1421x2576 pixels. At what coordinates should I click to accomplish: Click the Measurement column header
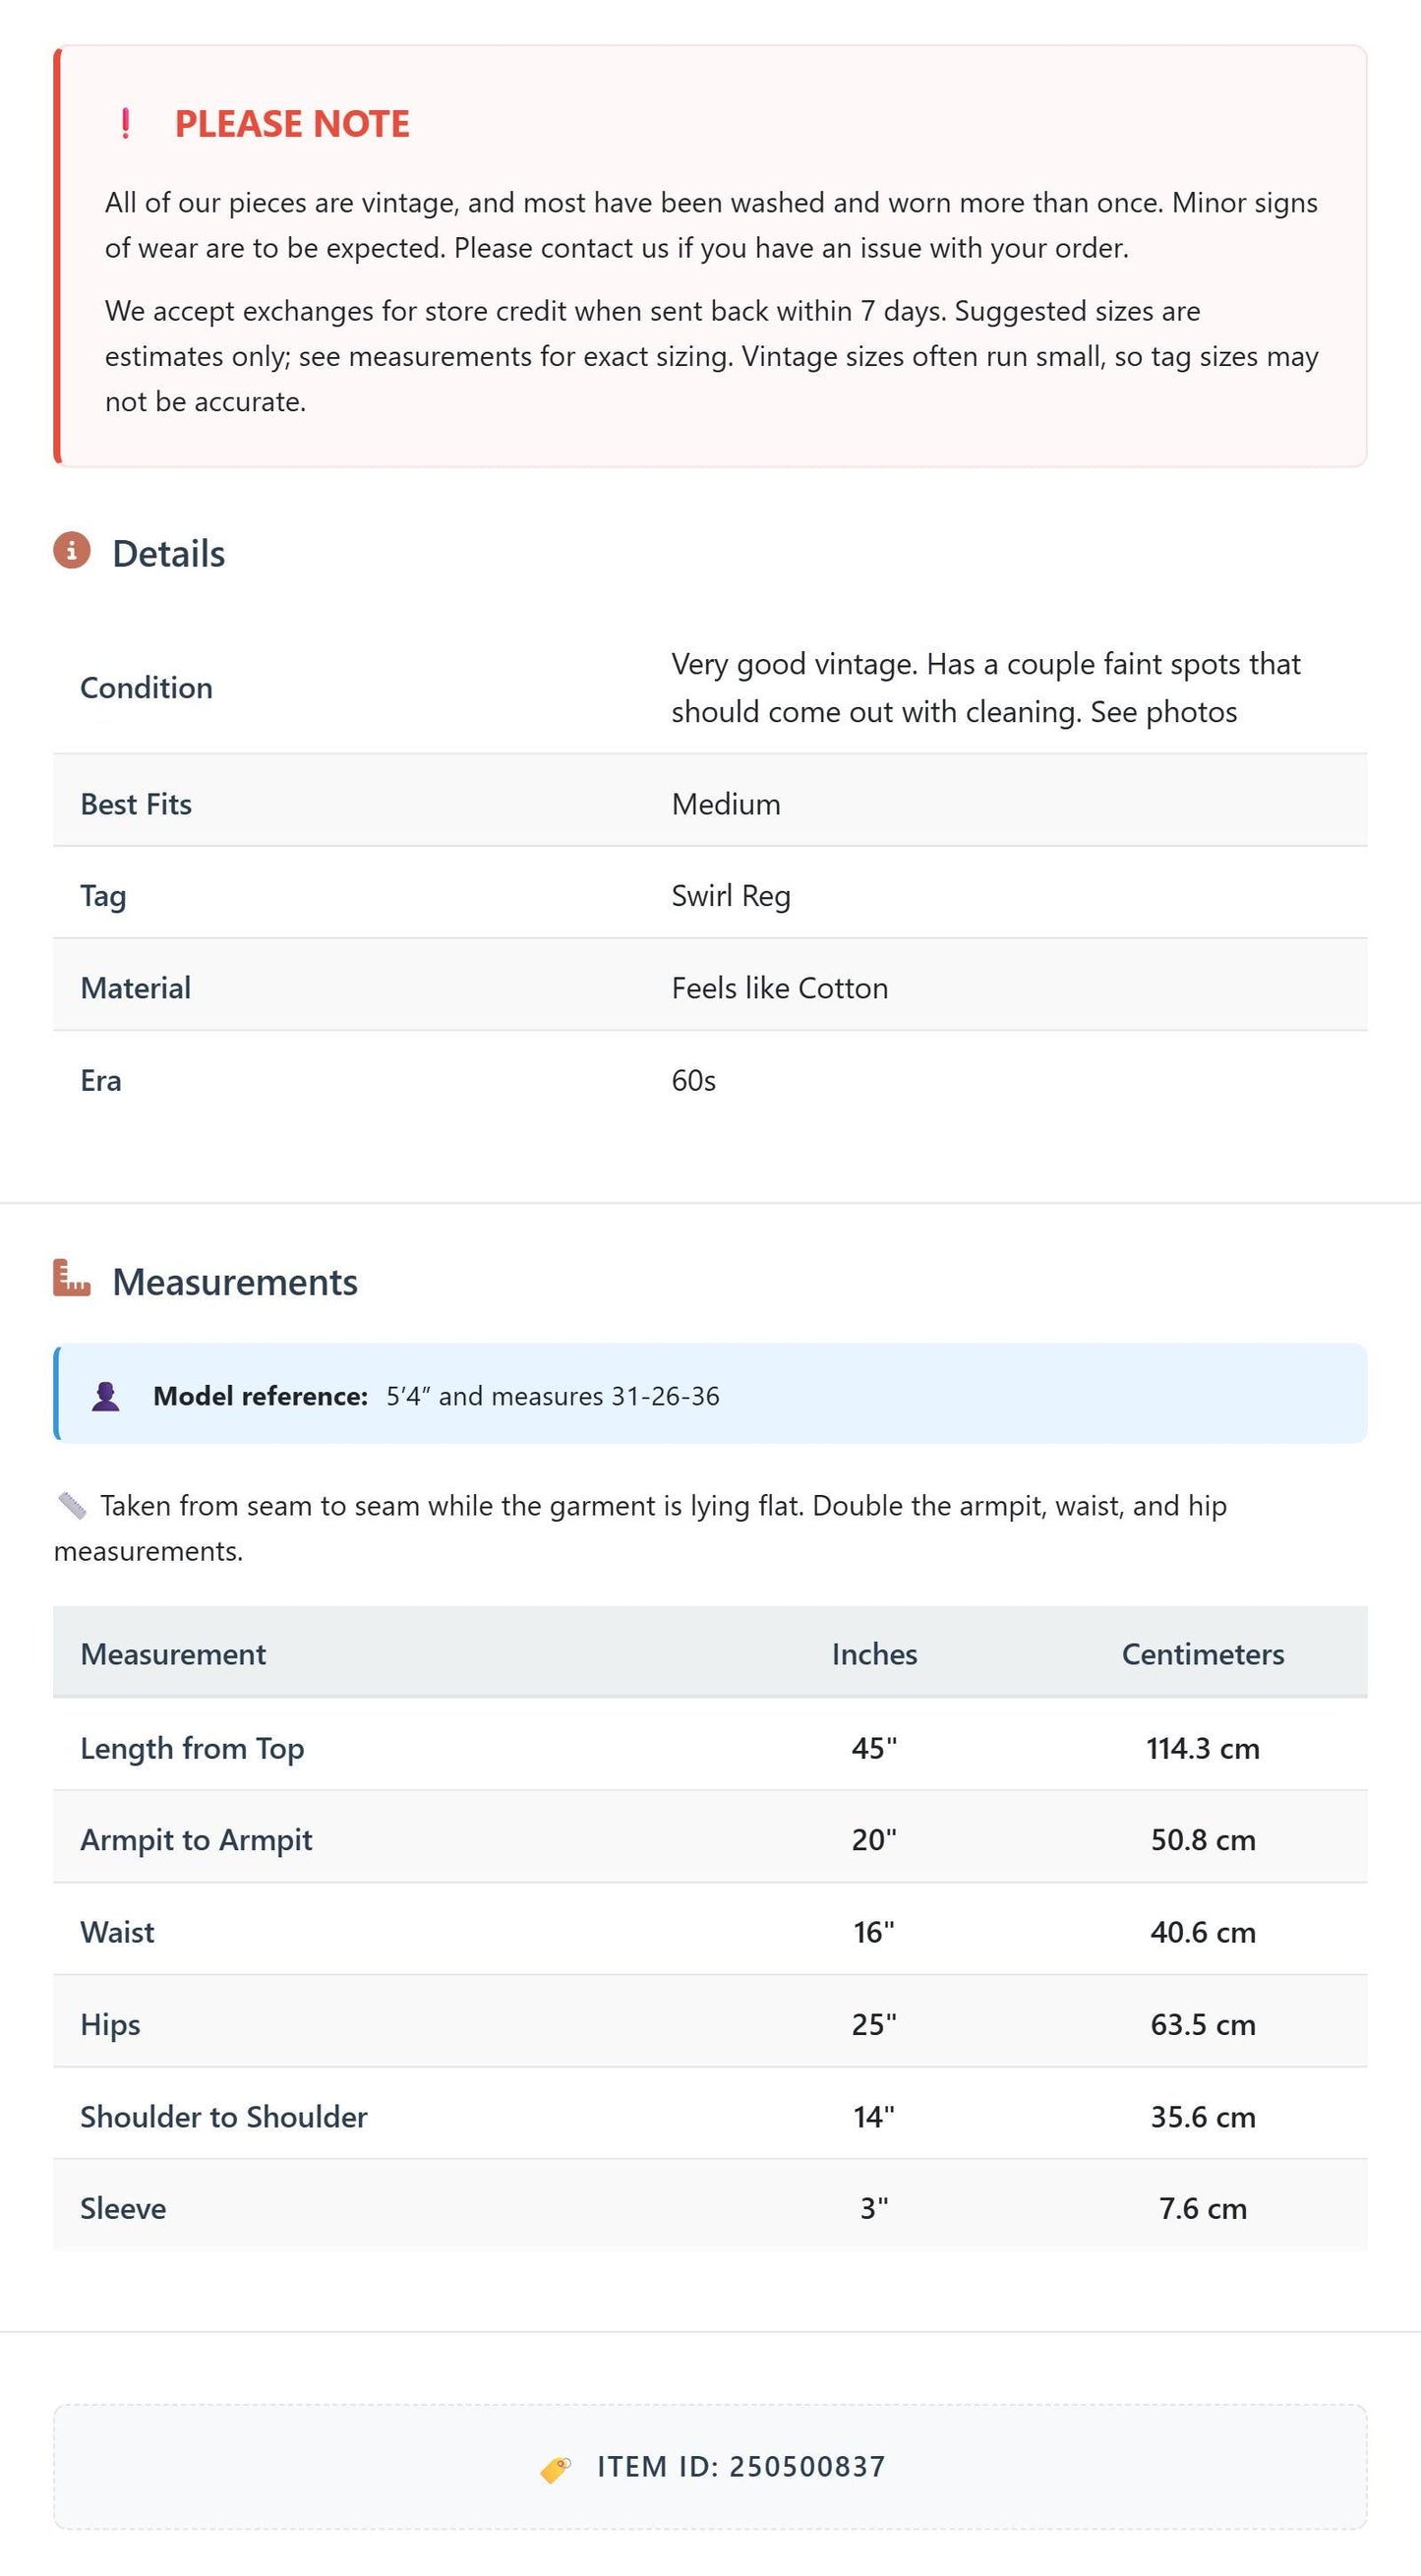pyautogui.click(x=173, y=1654)
